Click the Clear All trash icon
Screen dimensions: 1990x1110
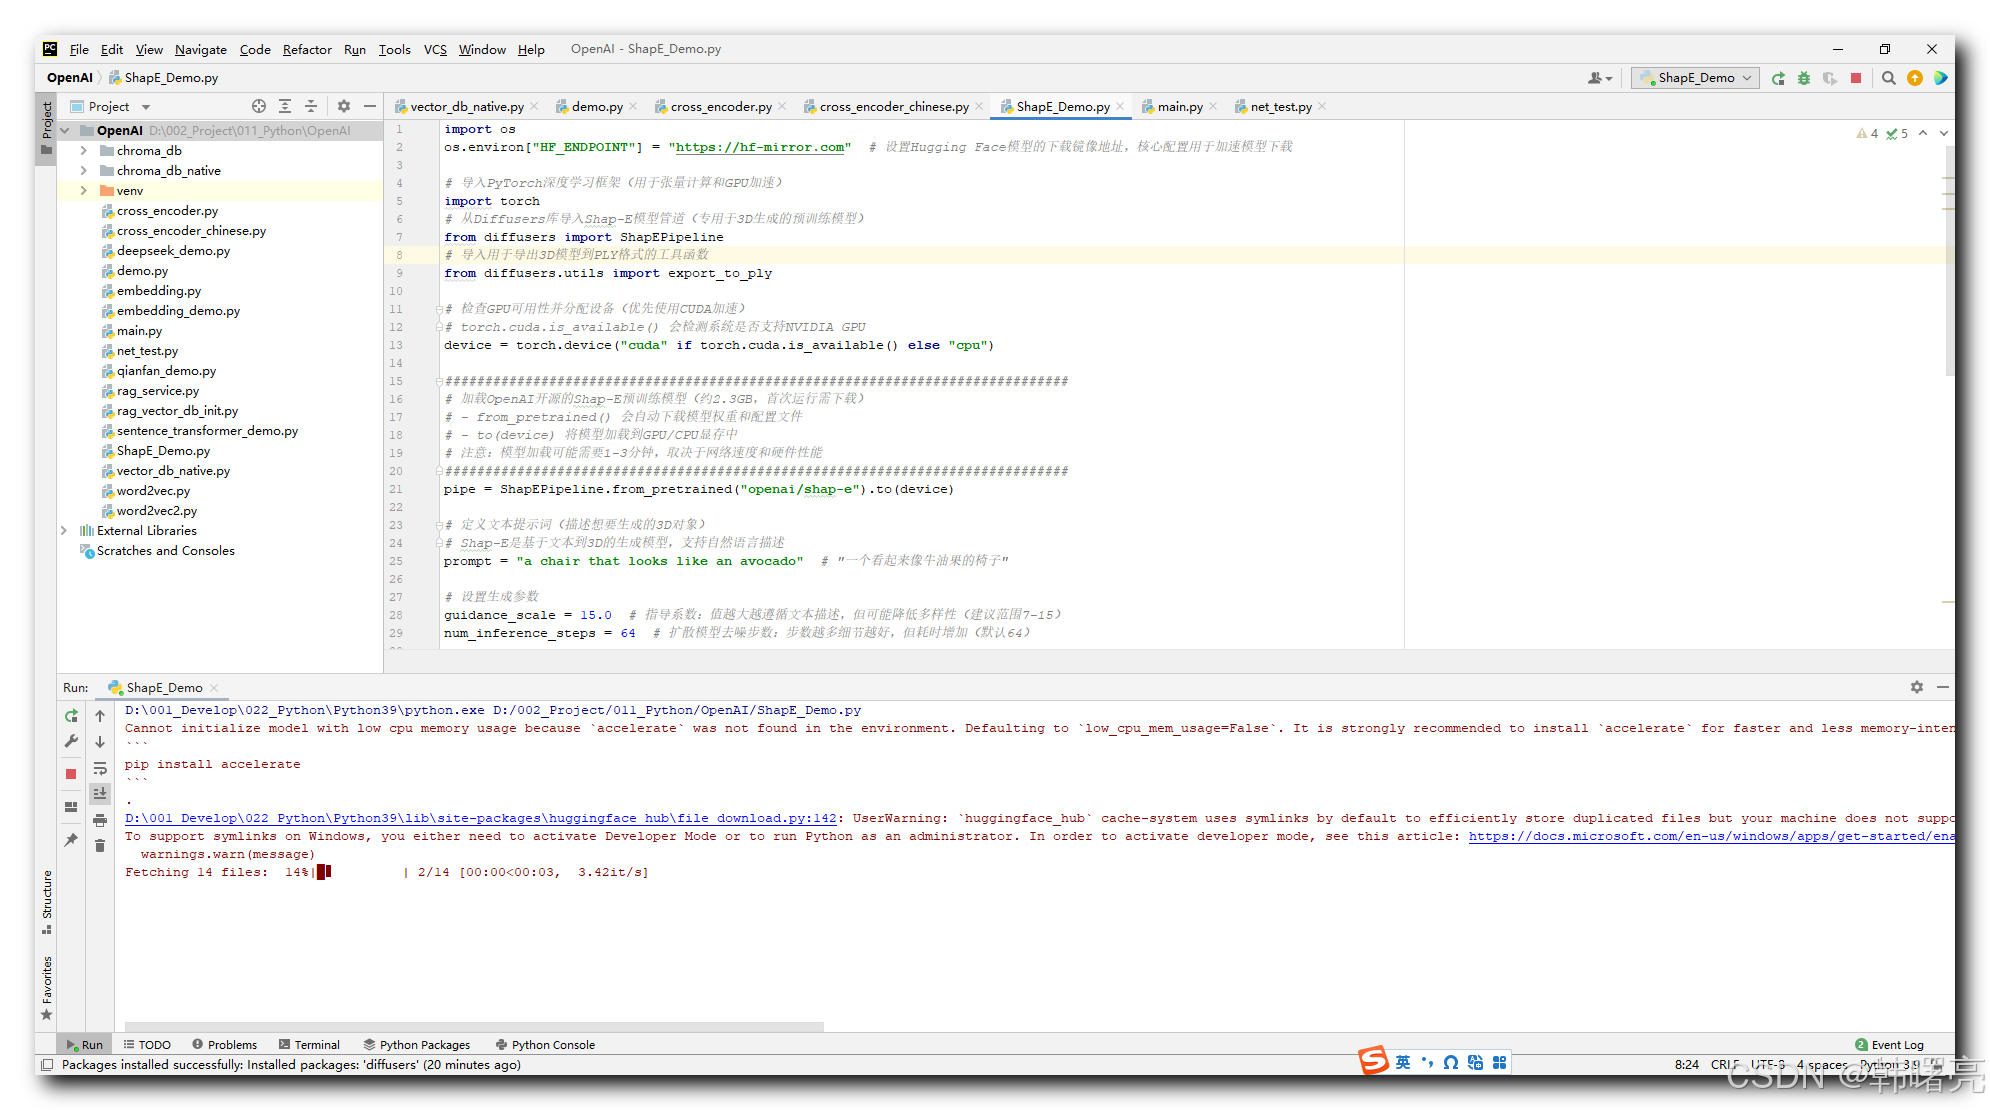pos(100,846)
